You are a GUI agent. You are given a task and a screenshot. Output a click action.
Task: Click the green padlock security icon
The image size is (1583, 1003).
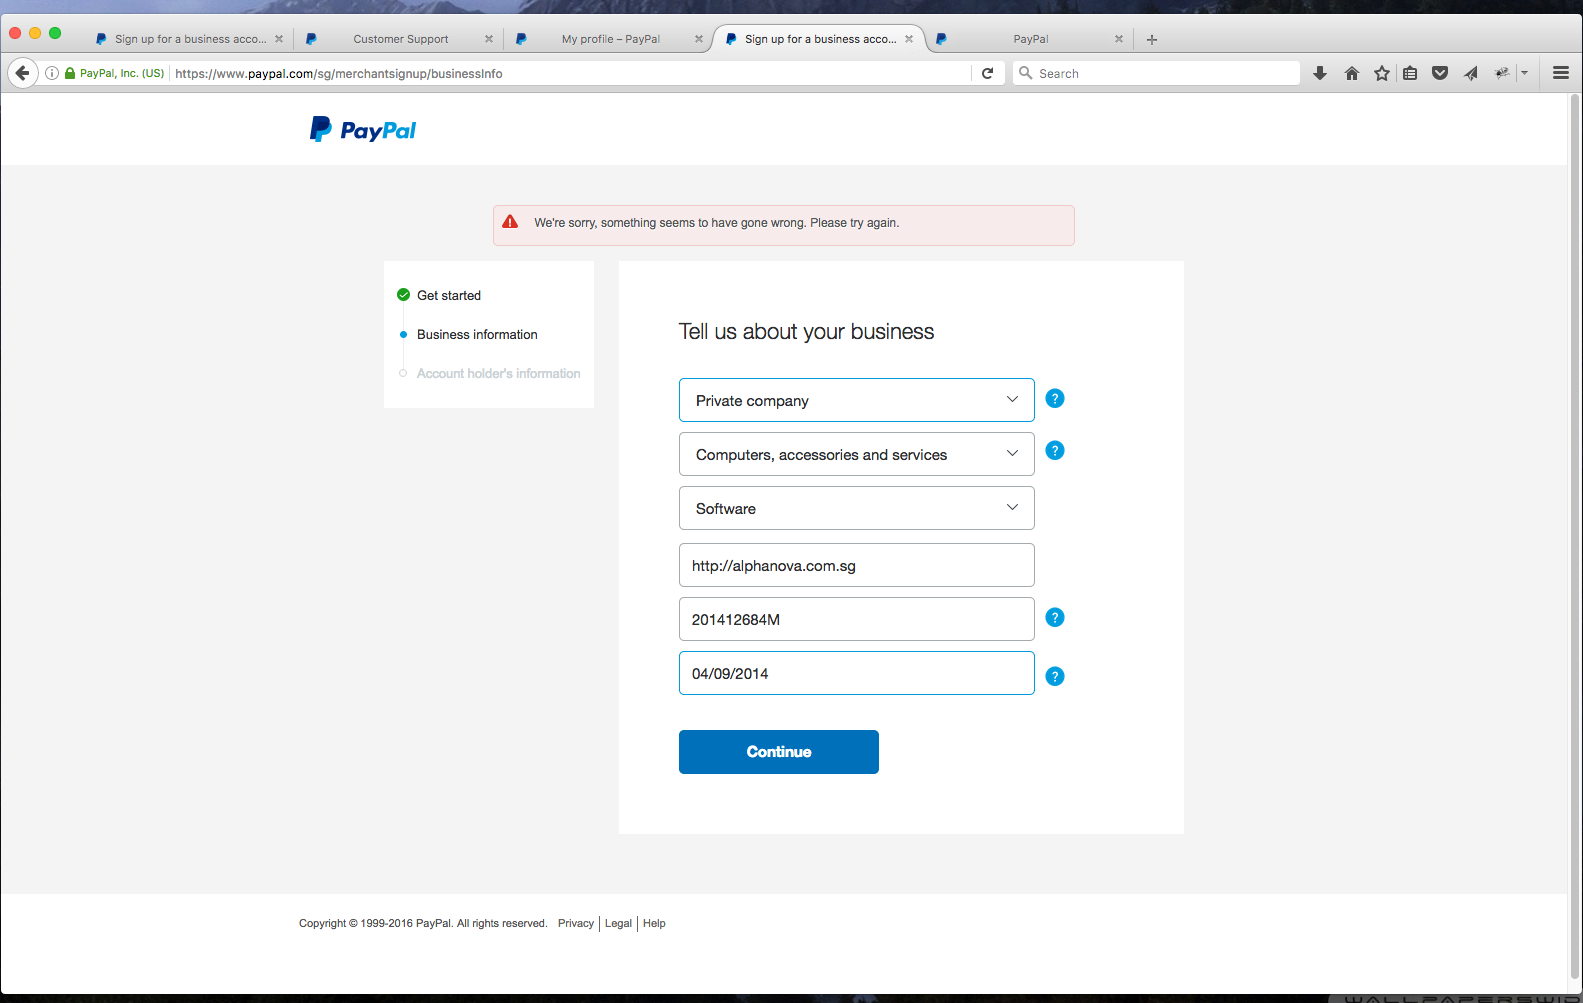click(70, 73)
